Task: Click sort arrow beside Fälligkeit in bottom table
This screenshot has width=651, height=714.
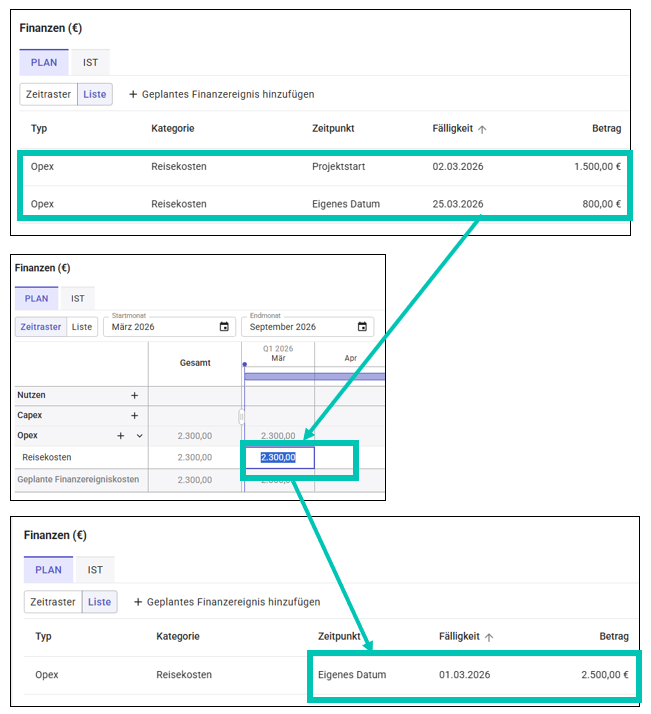Action: pyautogui.click(x=489, y=637)
